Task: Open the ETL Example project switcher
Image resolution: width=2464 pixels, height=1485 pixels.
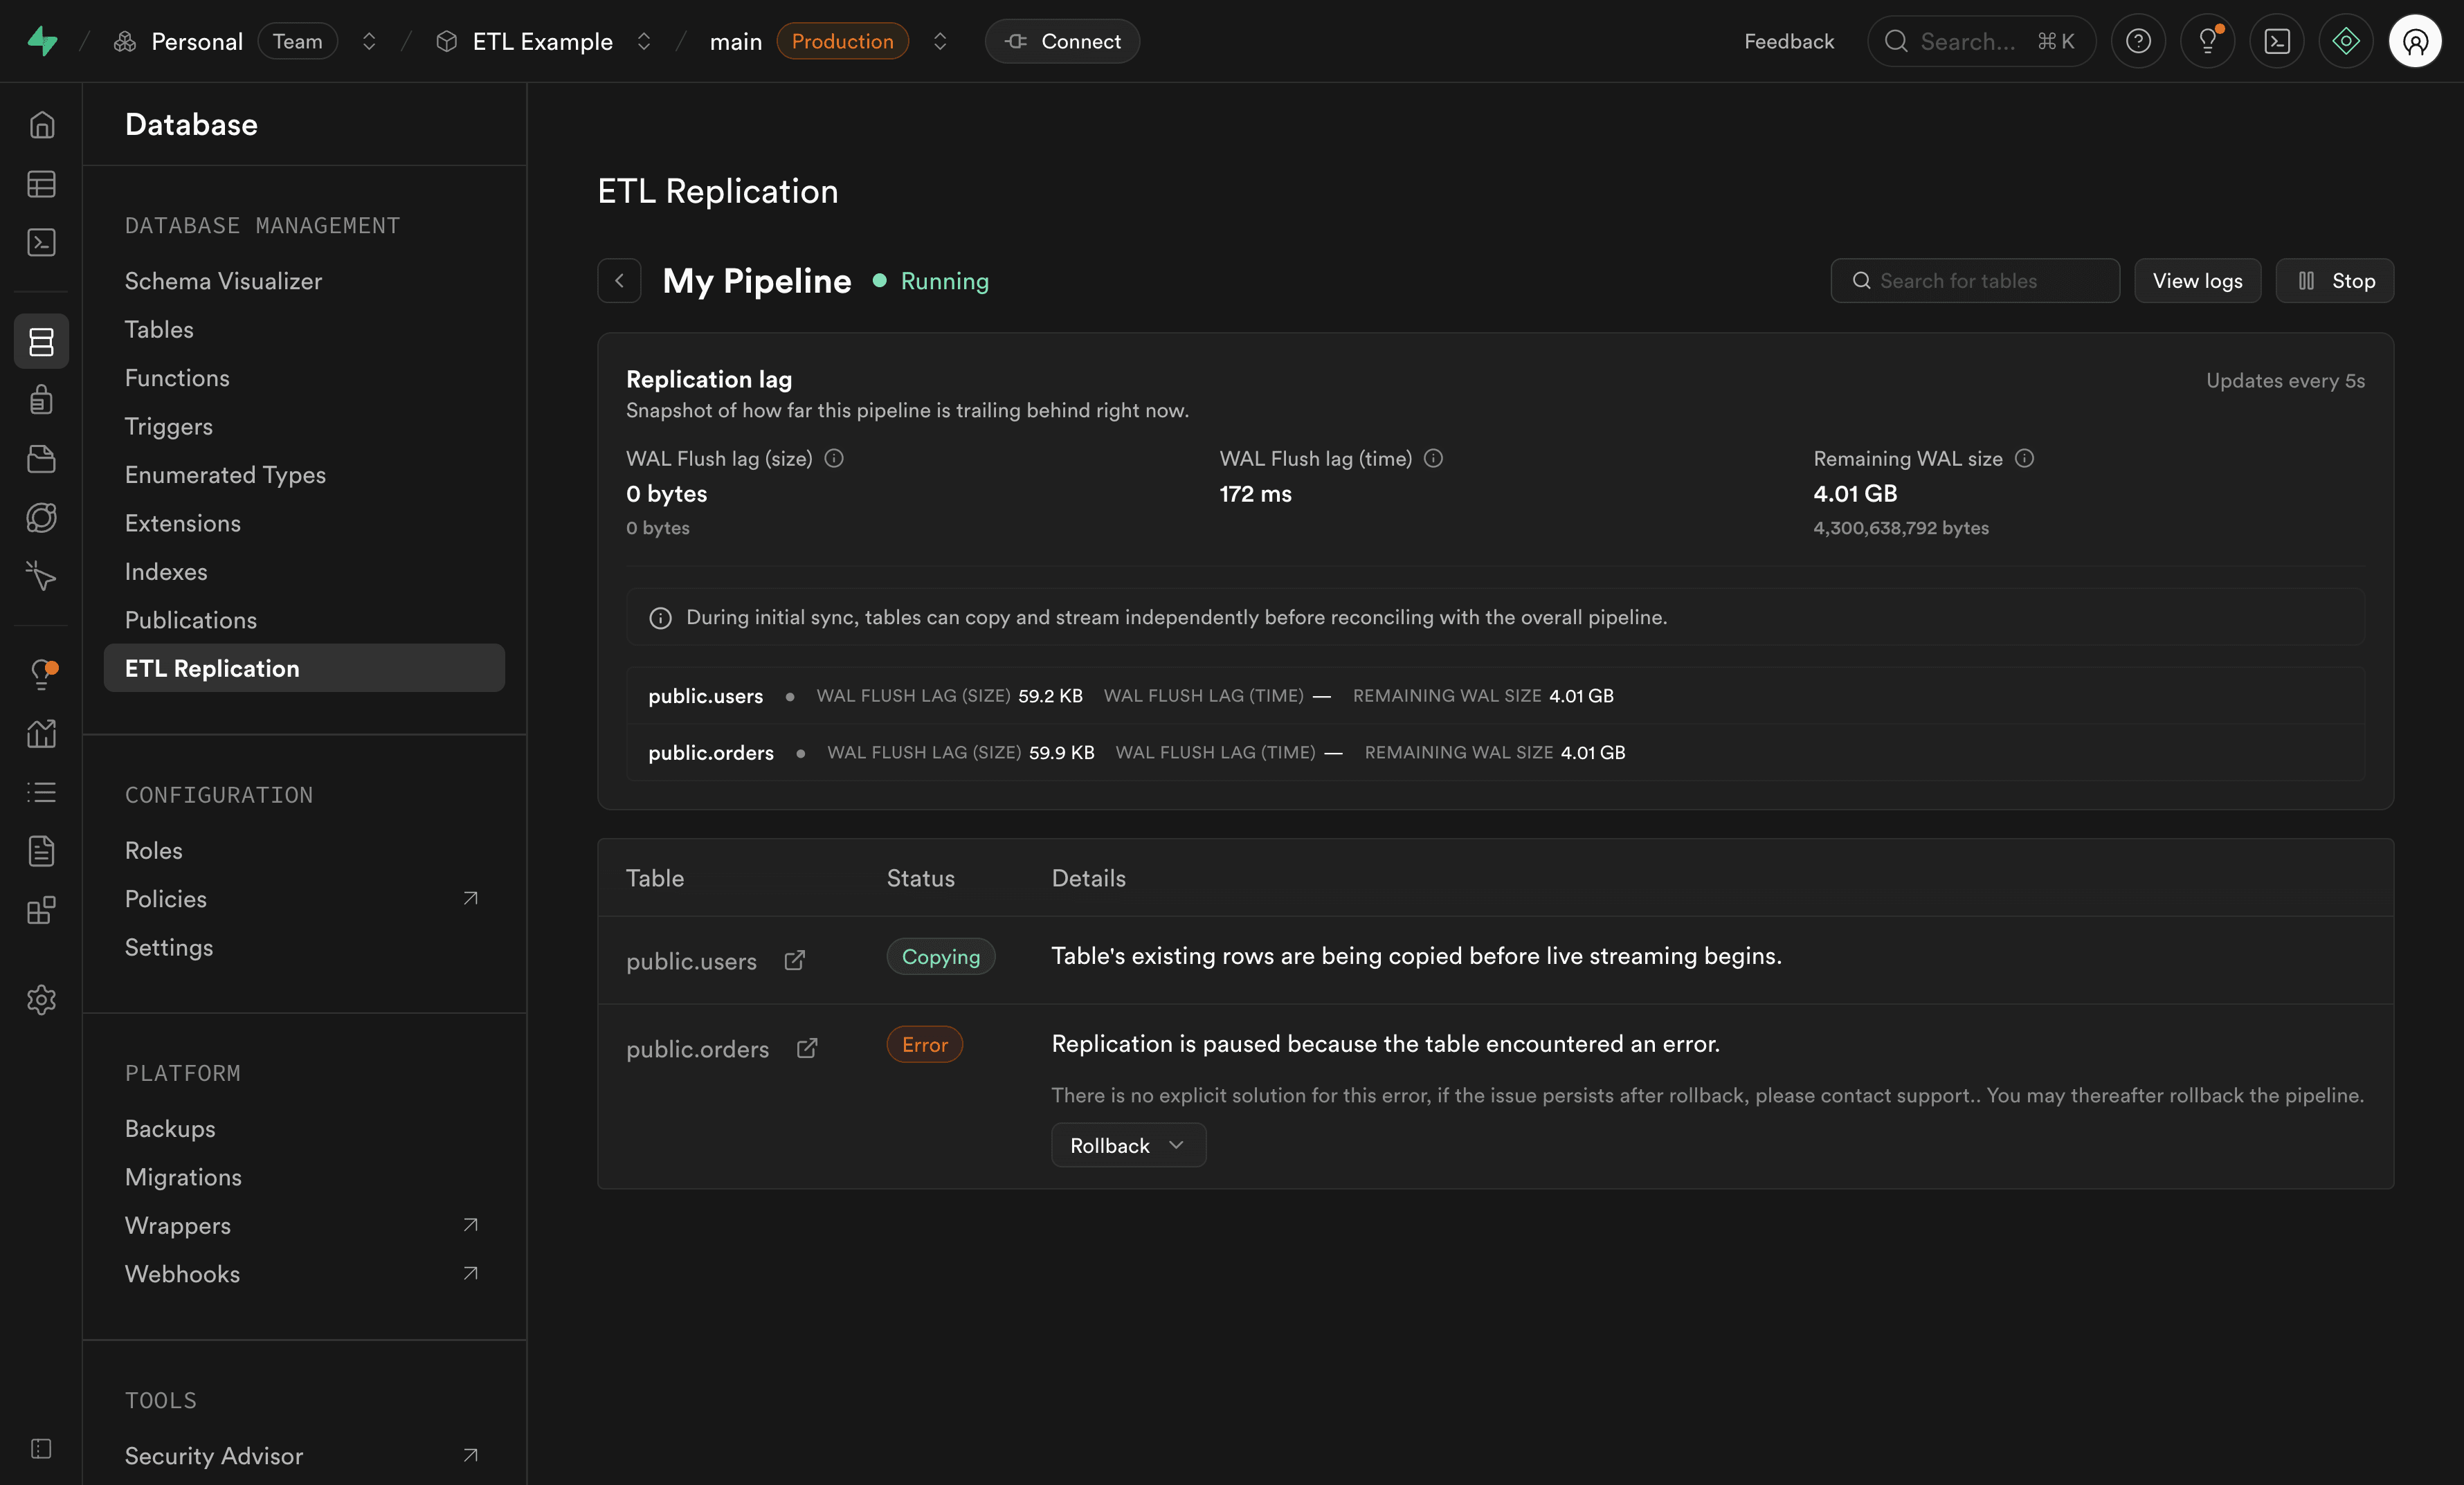Action: coord(644,41)
